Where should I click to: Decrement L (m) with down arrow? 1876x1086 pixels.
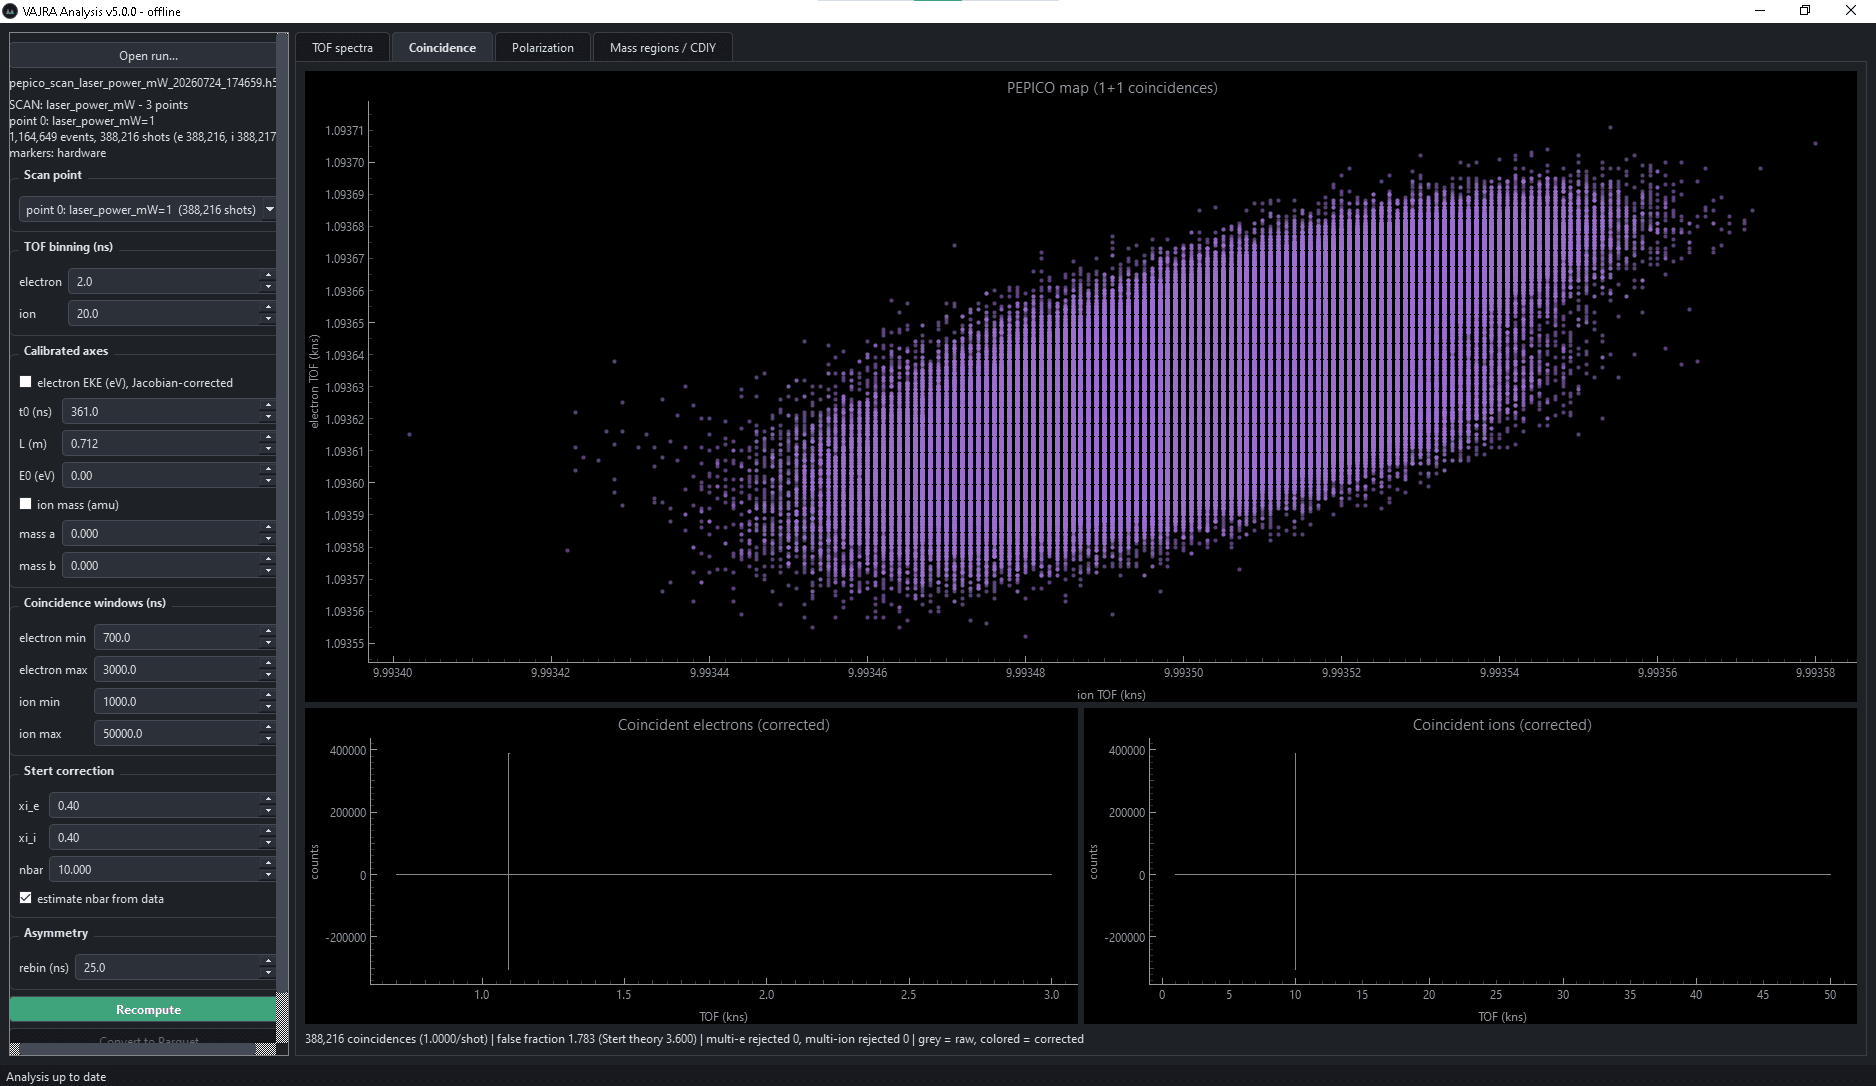point(268,450)
